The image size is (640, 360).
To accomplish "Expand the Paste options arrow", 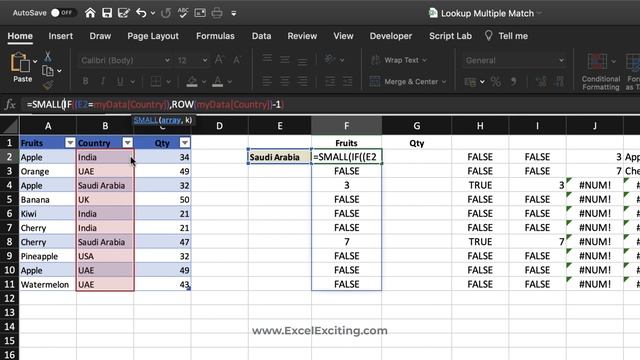I will click(x=35, y=62).
